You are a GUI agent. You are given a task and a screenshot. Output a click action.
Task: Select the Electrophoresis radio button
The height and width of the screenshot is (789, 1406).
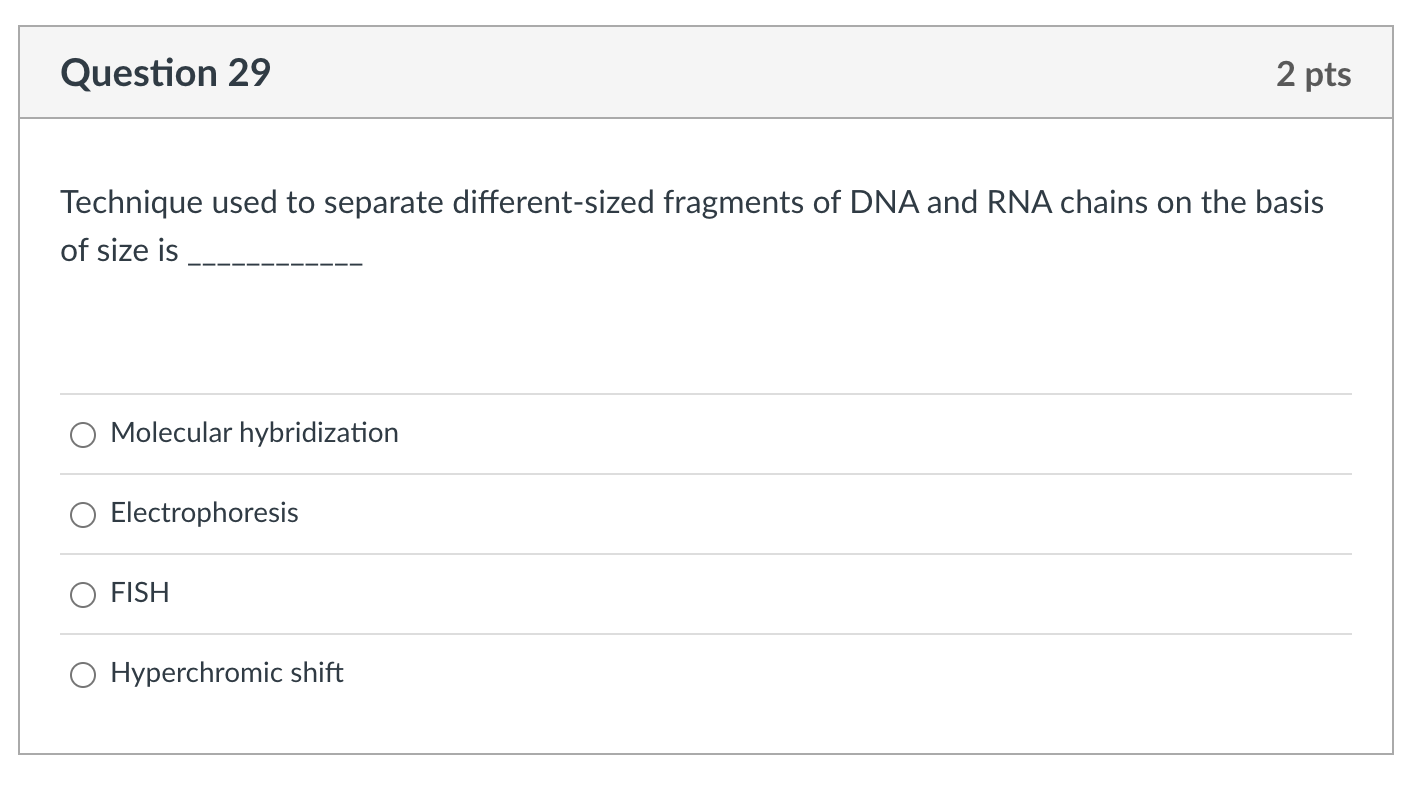coord(83,515)
